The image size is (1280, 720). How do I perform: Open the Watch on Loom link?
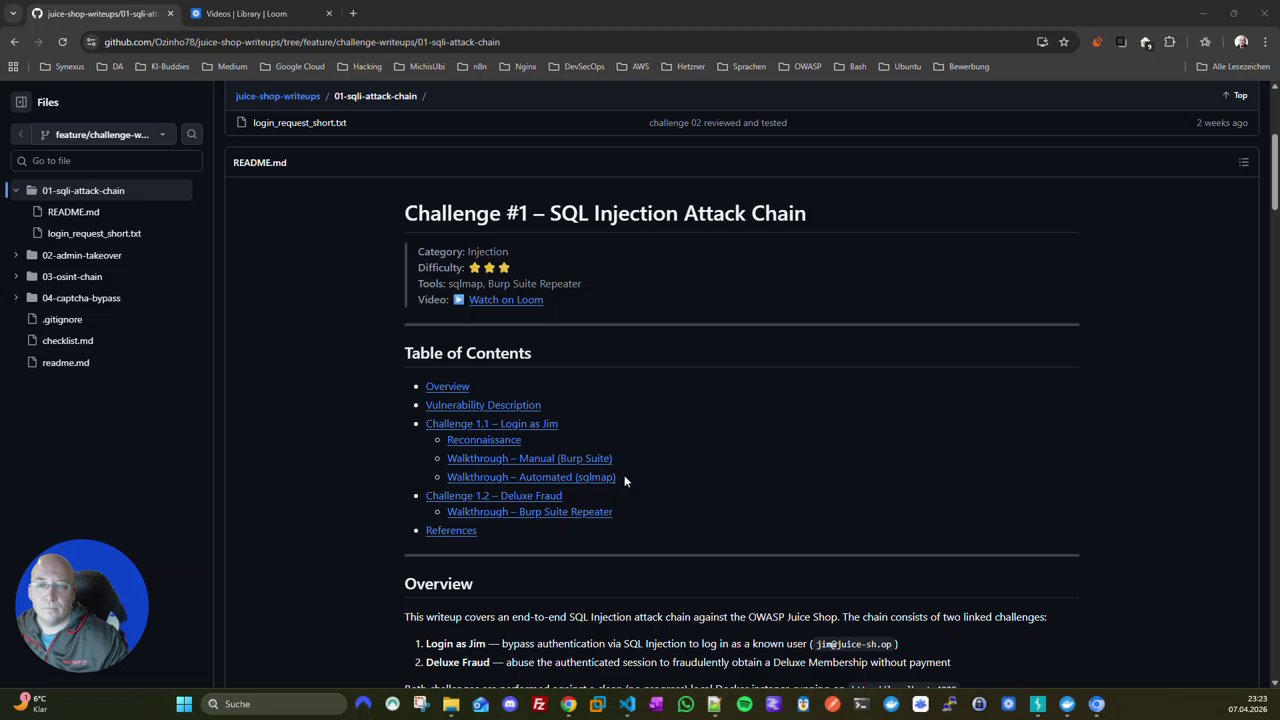506,300
